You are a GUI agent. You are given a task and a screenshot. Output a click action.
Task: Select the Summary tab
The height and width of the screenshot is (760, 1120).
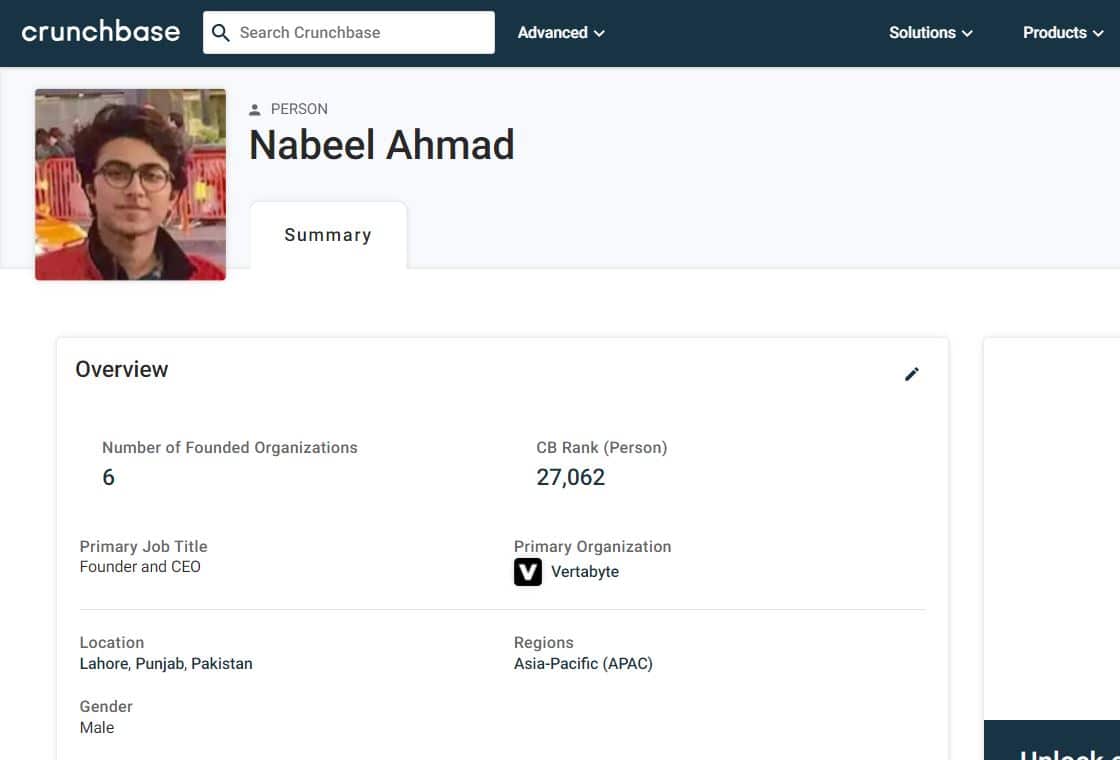click(x=328, y=235)
